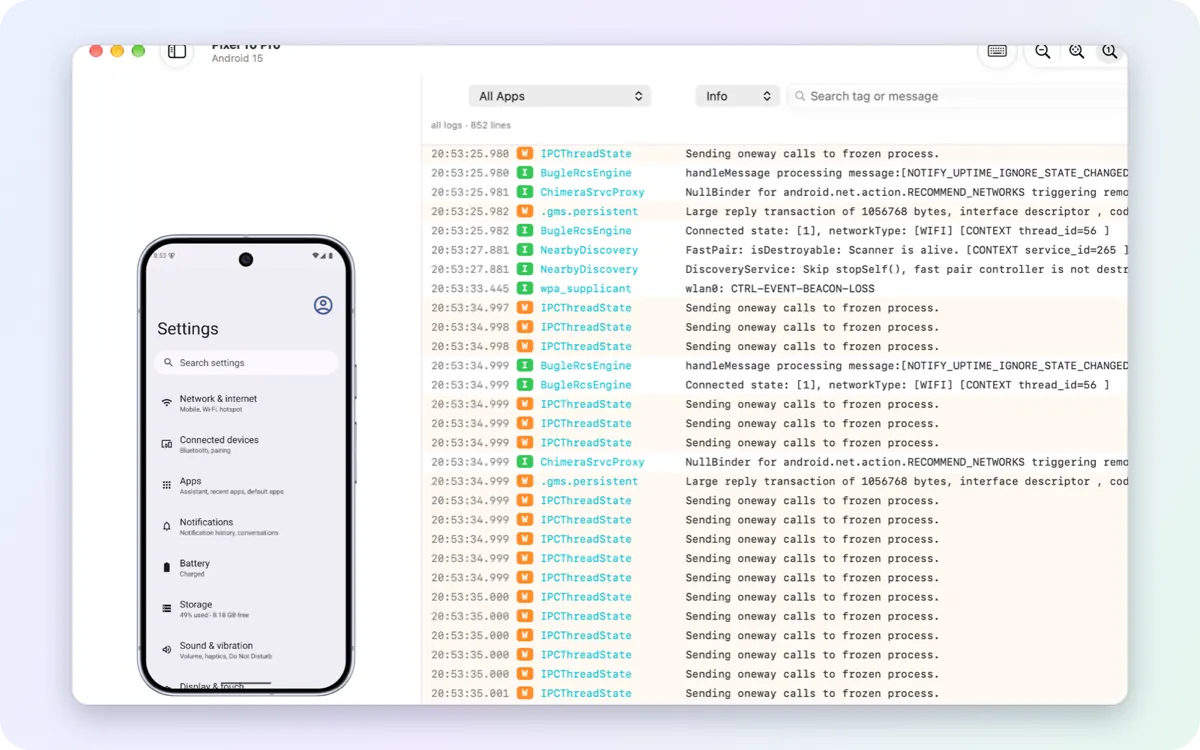Image resolution: width=1200 pixels, height=750 pixels.
Task: Tap phone status bar clock 8:53
Action: (159, 256)
